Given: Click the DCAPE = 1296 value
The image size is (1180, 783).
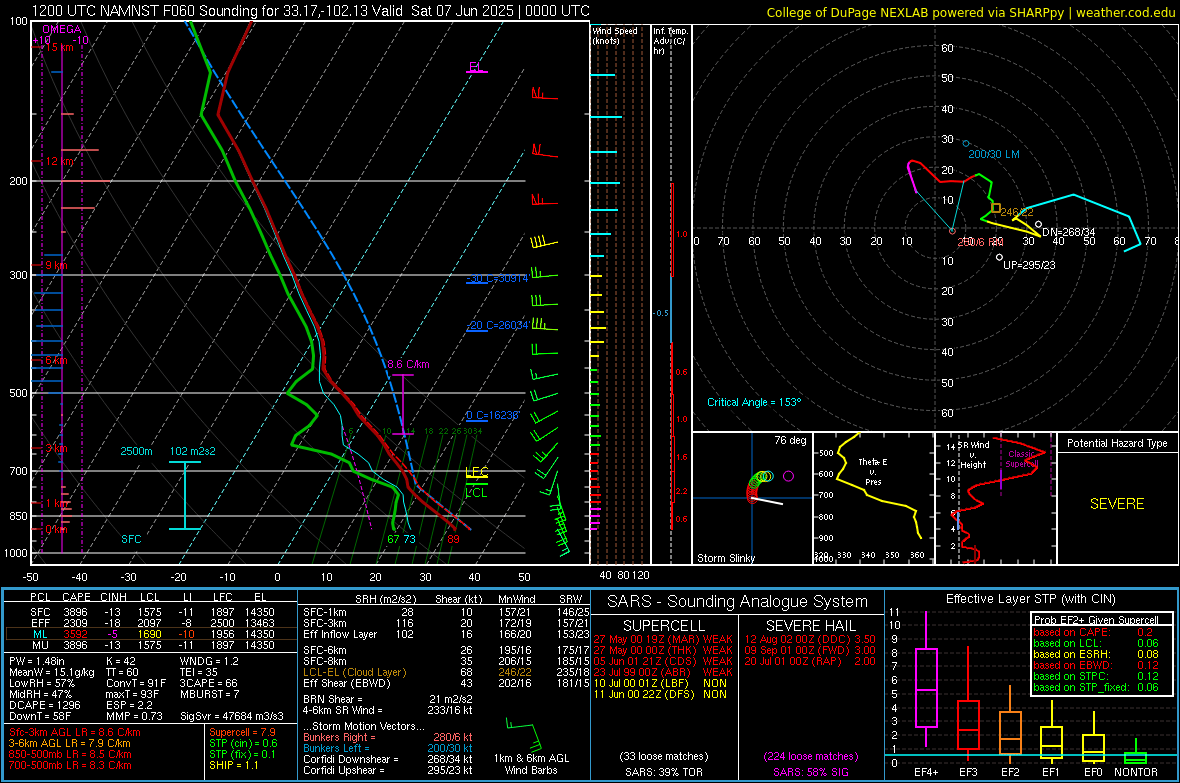Looking at the screenshot, I should tap(44, 705).
